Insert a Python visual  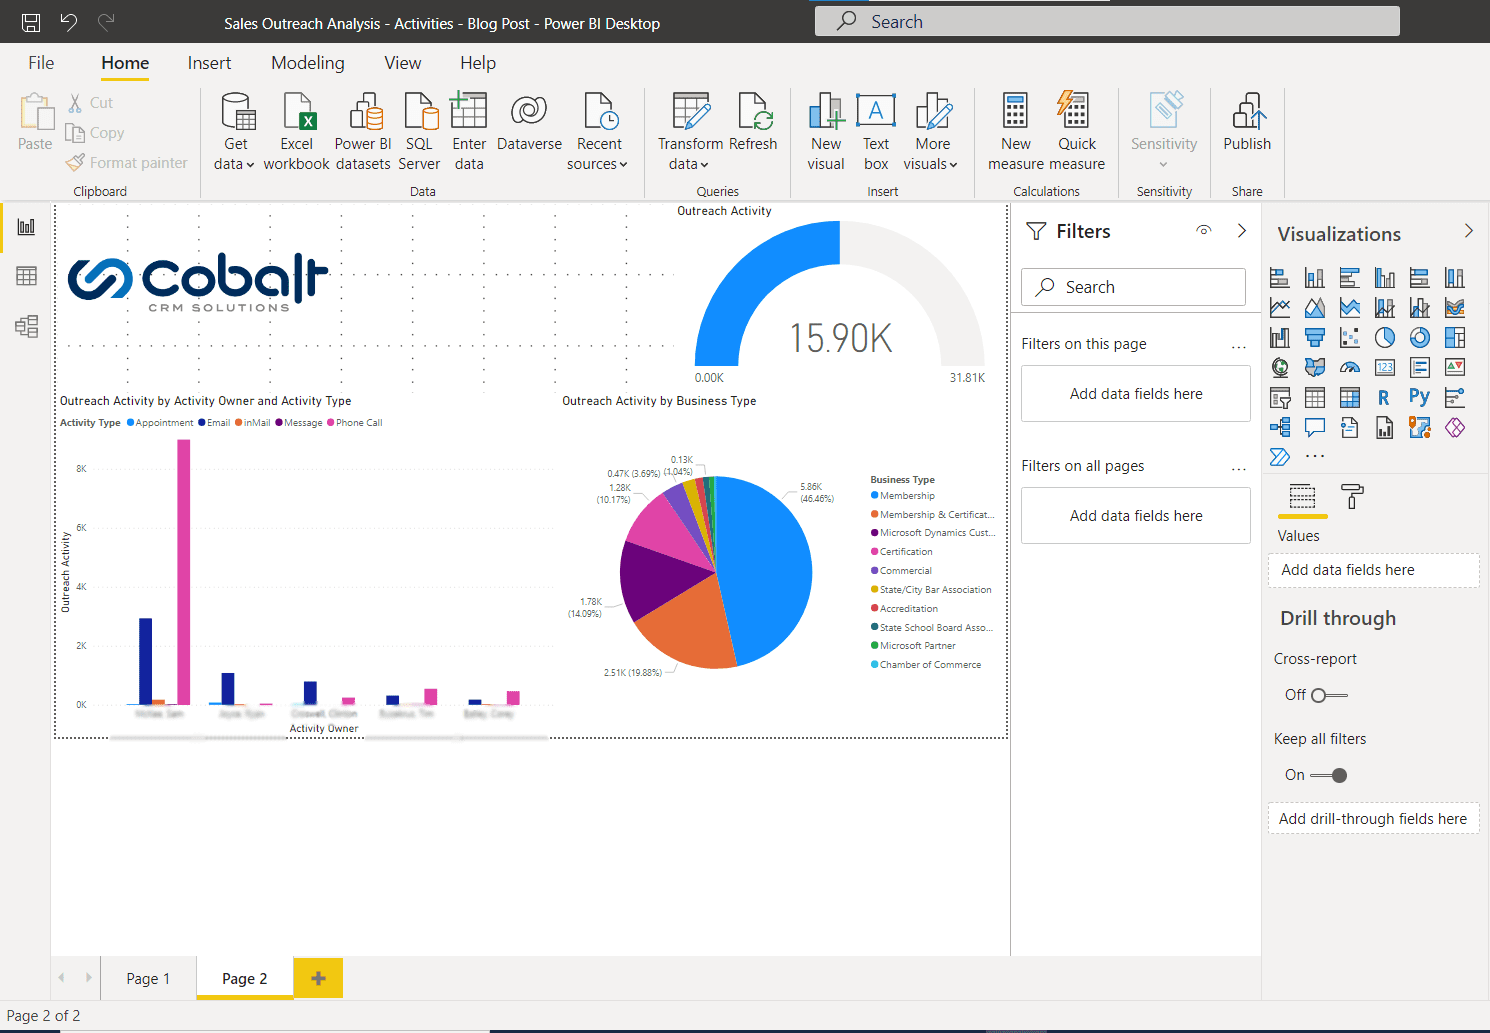(1419, 397)
